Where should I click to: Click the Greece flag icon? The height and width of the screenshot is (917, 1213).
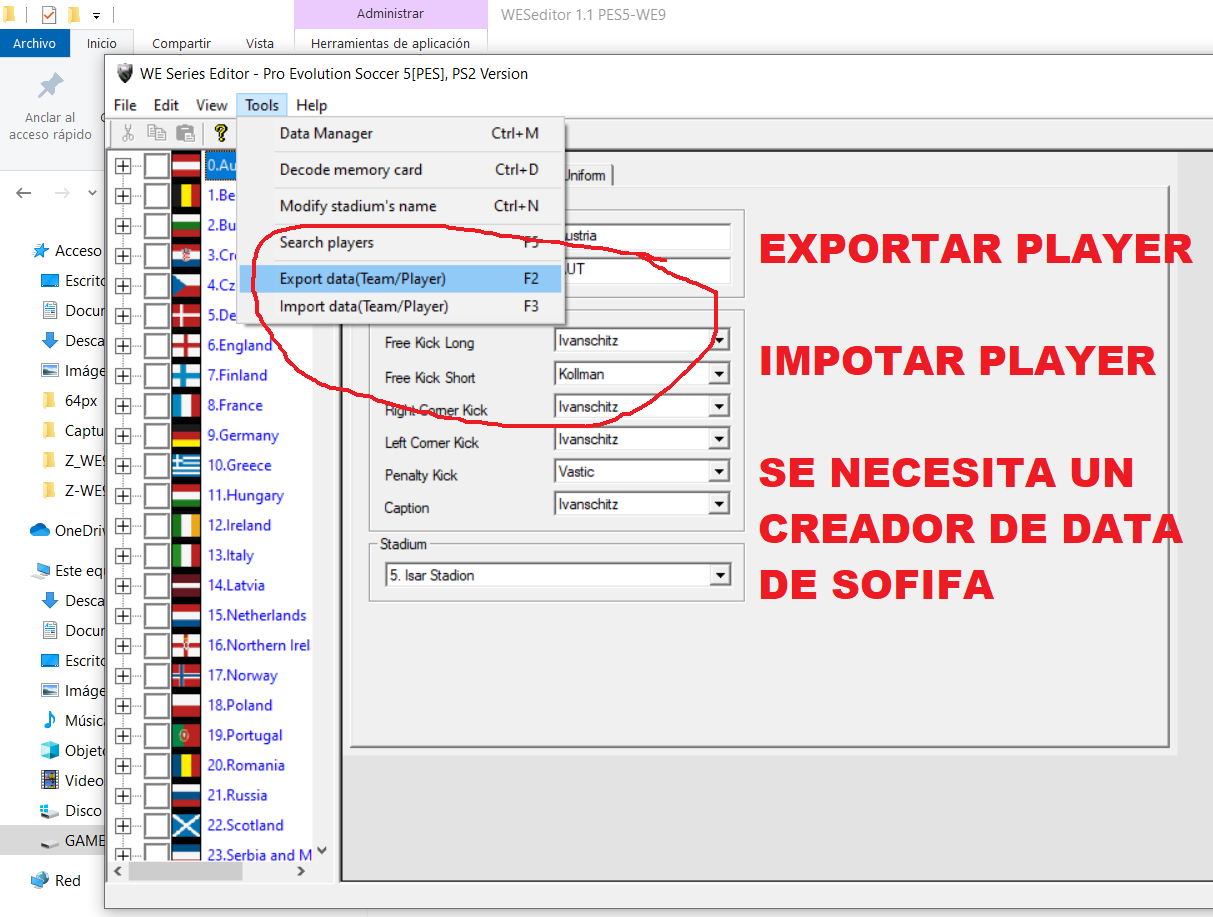click(186, 465)
